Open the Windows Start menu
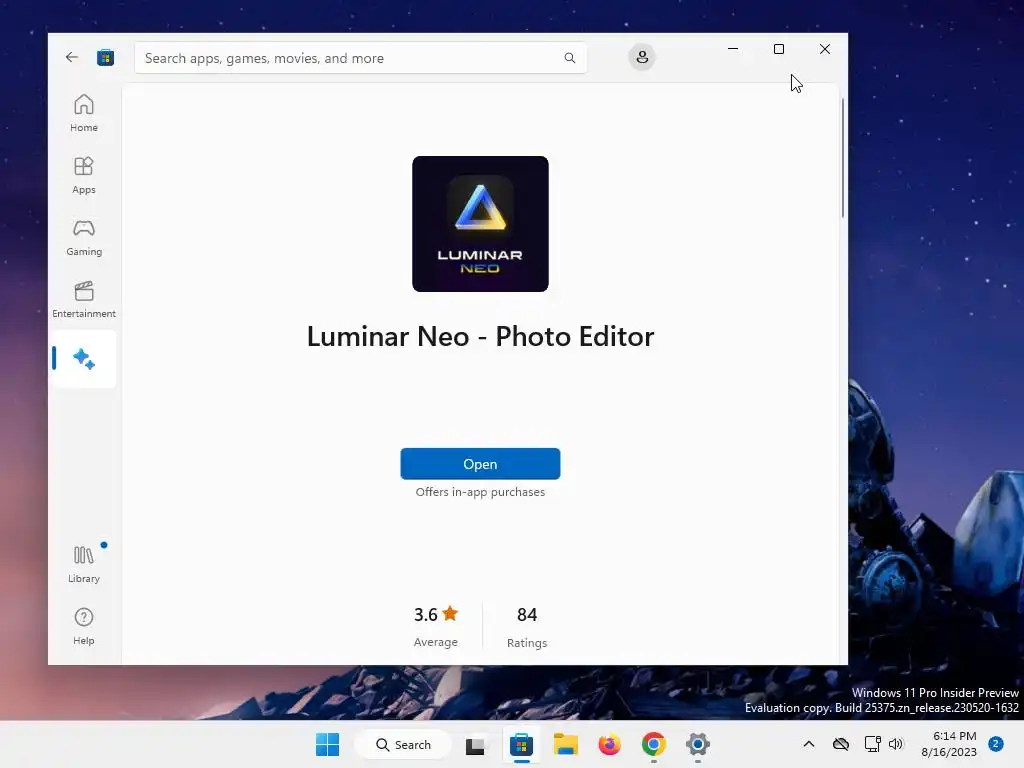1024x768 pixels. tap(327, 744)
